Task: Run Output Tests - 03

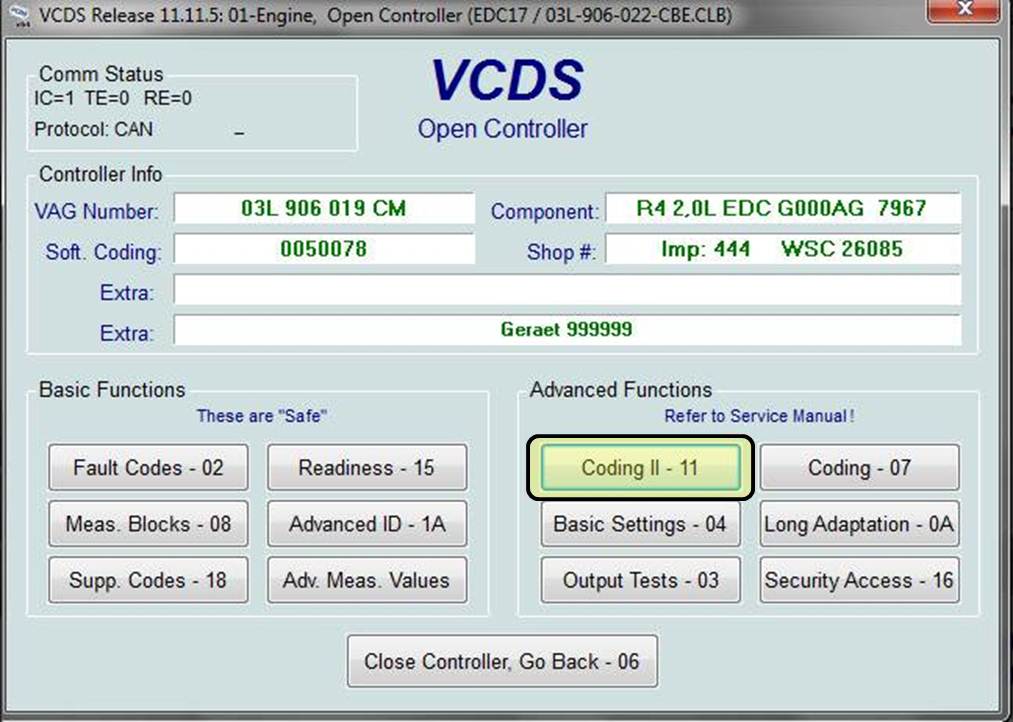Action: click(x=640, y=580)
